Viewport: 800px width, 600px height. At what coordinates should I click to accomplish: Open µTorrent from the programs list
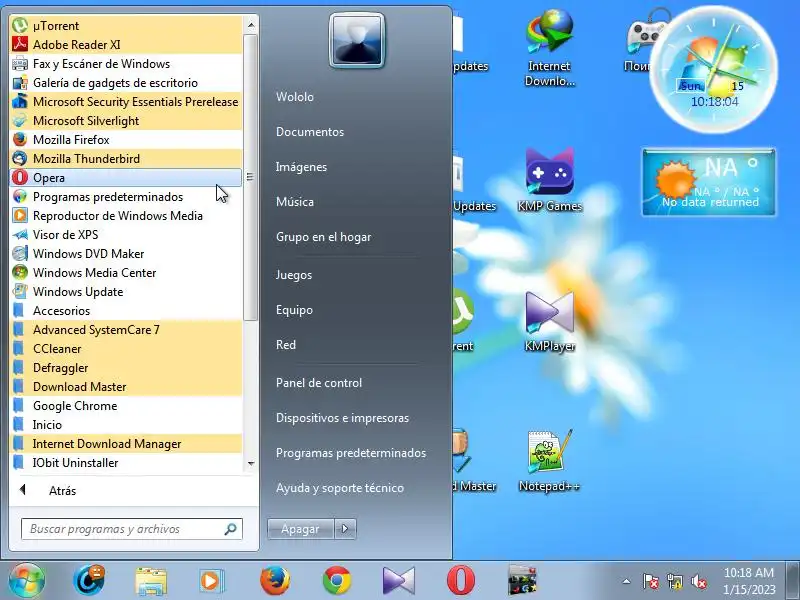(x=126, y=26)
